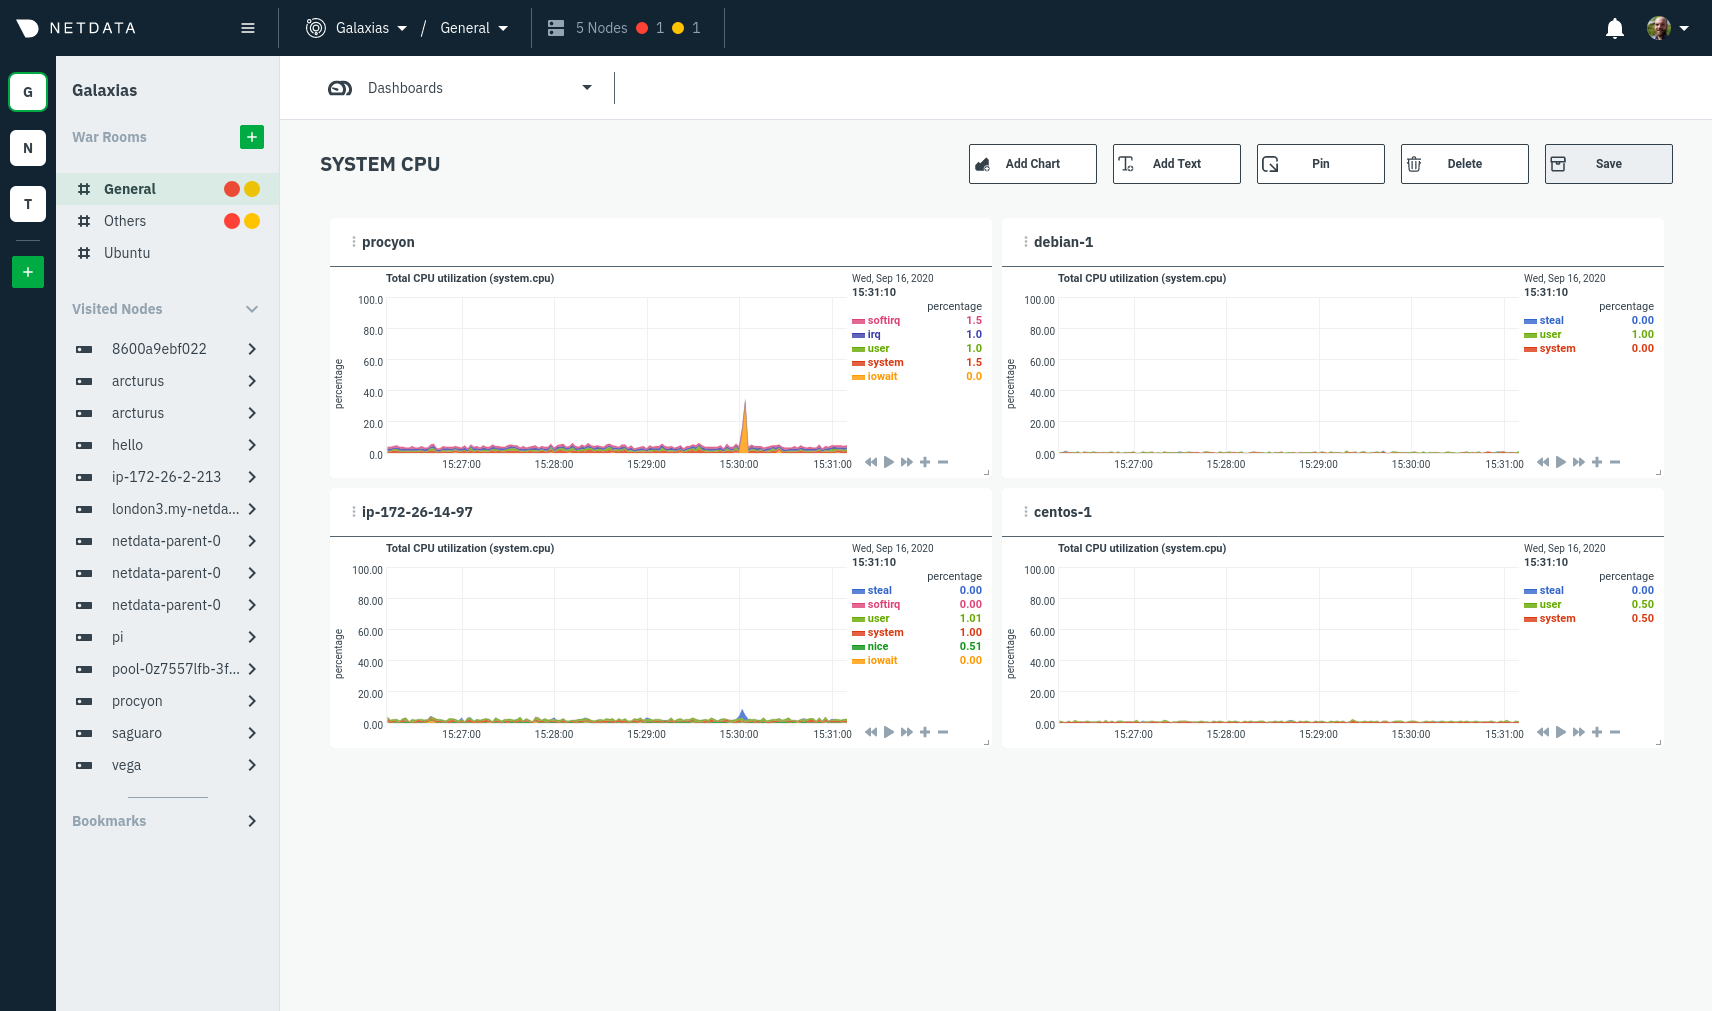Viewport: 1712px width, 1011px height.
Task: Rewind the procyon chart
Action: (x=871, y=462)
